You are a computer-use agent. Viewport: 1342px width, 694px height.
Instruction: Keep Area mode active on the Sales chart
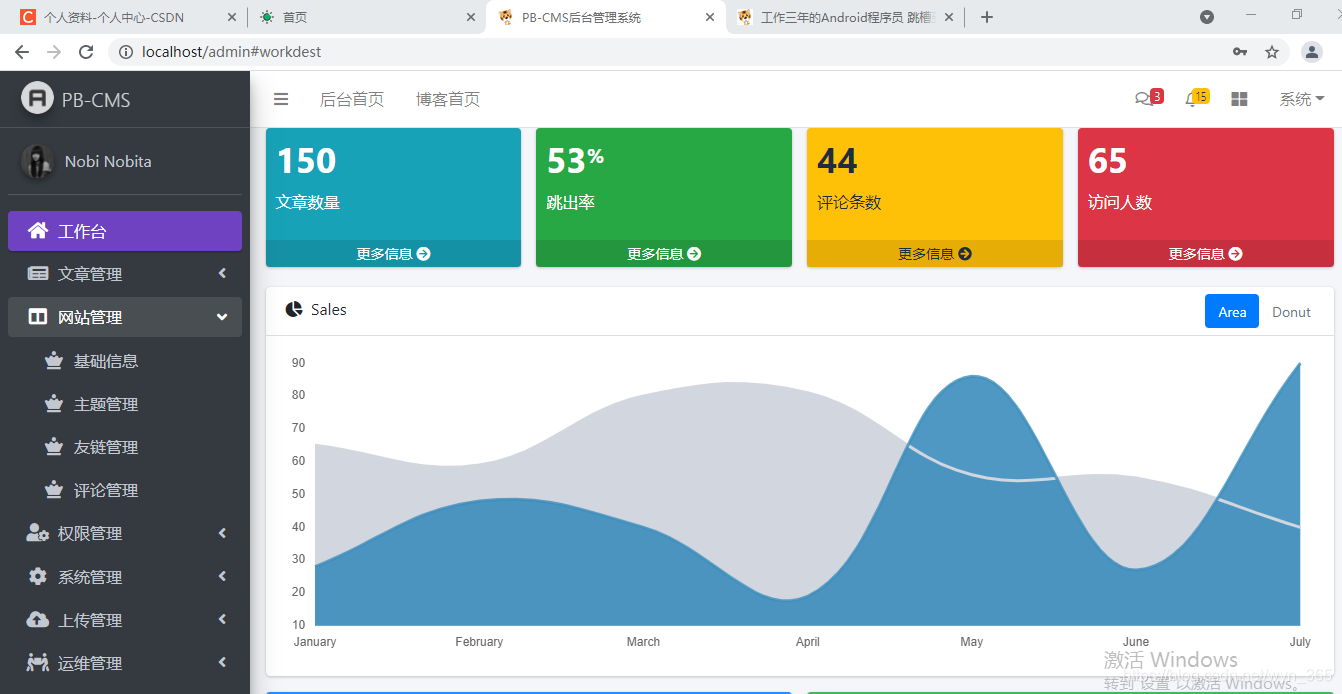(1231, 311)
